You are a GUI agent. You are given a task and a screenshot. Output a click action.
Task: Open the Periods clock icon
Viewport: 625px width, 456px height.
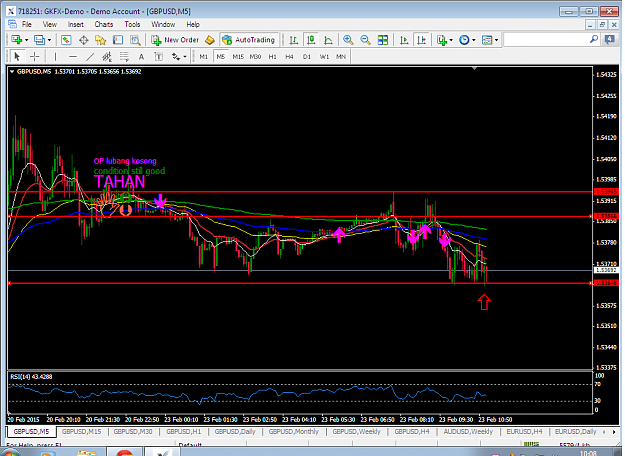tap(464, 40)
